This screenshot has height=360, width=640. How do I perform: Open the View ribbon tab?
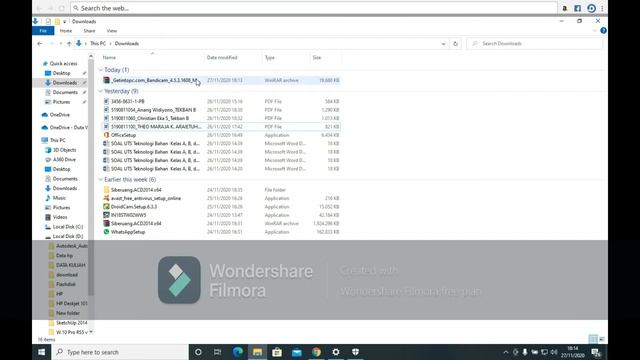coord(111,31)
